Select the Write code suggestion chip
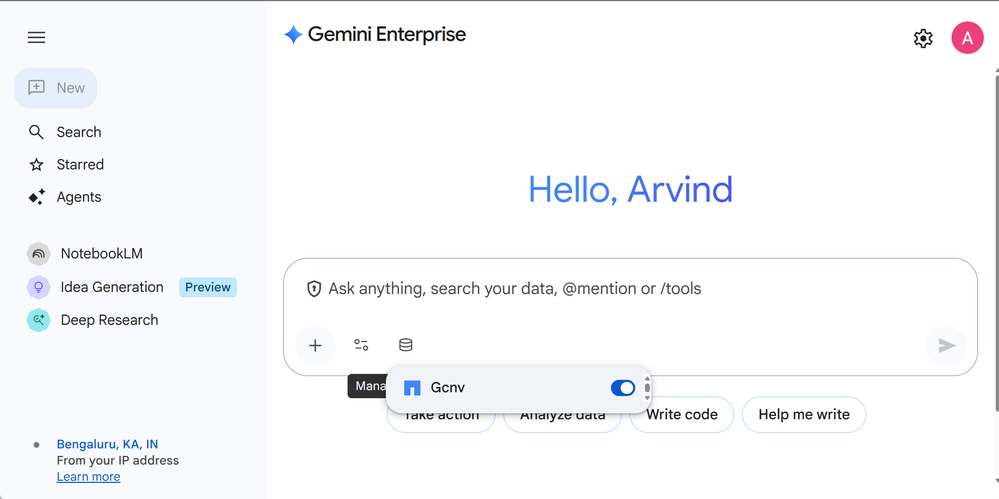This screenshot has width=999, height=499. click(x=682, y=414)
